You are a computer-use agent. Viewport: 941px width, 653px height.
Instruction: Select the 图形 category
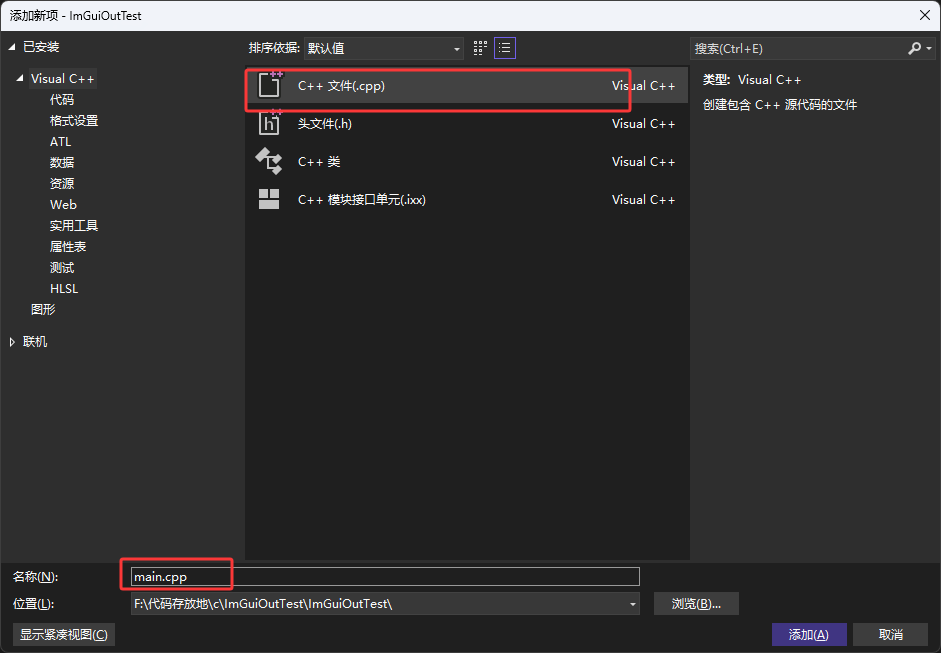tap(43, 309)
